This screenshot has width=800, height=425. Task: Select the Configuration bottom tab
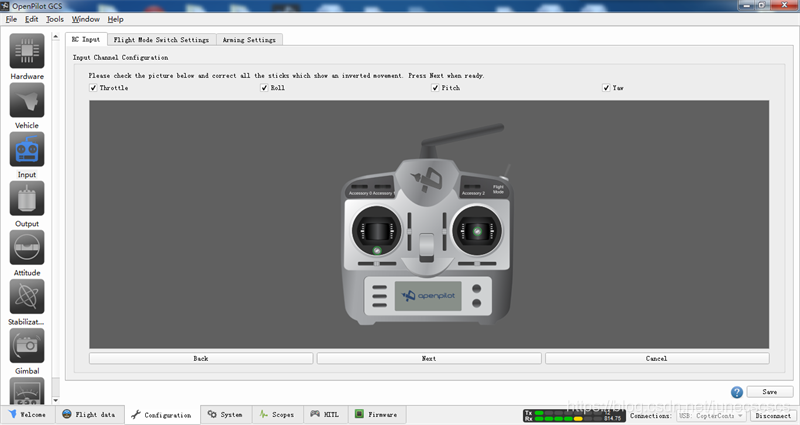point(162,415)
